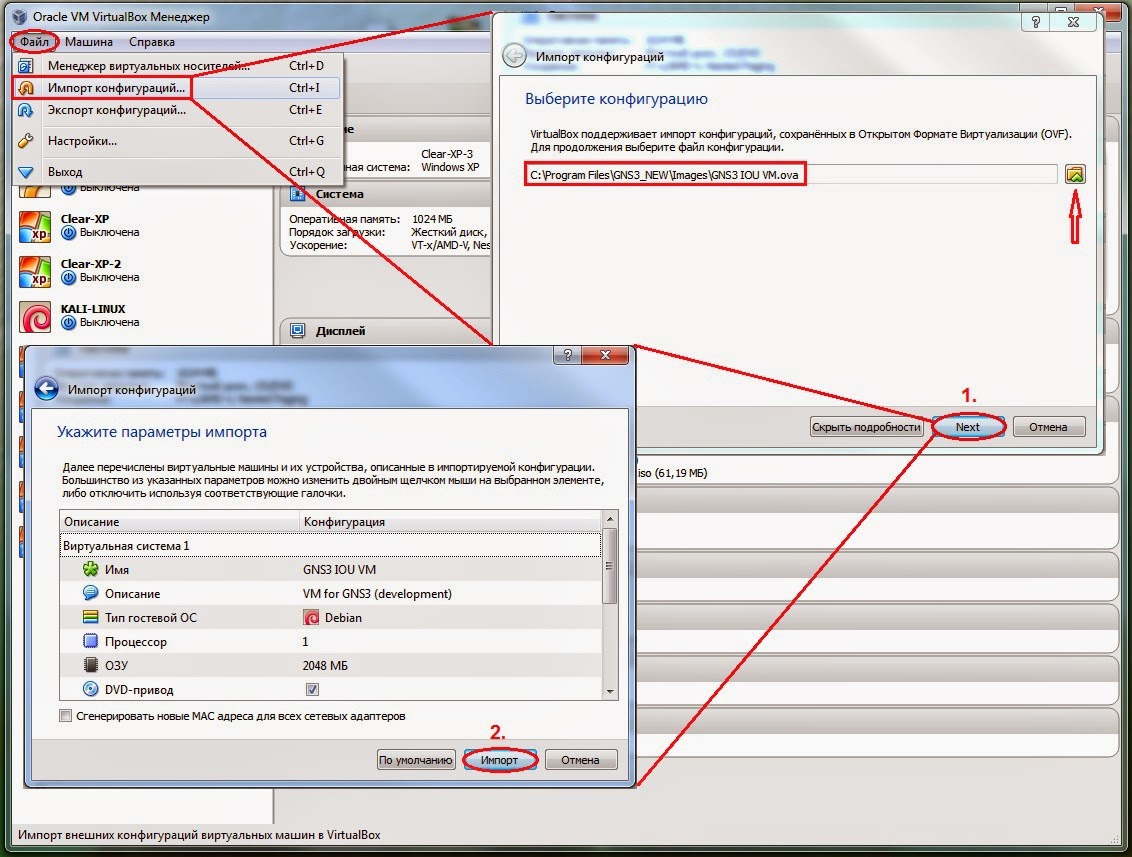
Task: Select Менеджер виртуальных носителей menu entry
Action: (177, 66)
